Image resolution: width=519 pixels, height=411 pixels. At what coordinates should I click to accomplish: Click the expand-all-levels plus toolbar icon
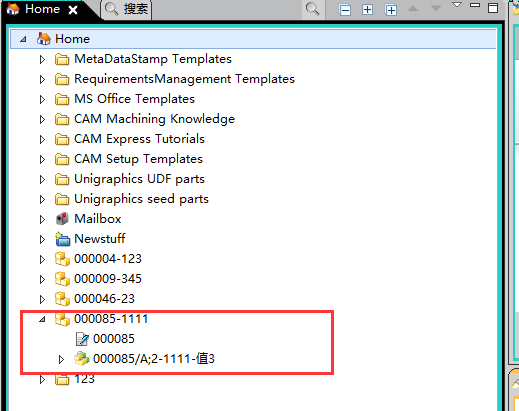tap(391, 10)
